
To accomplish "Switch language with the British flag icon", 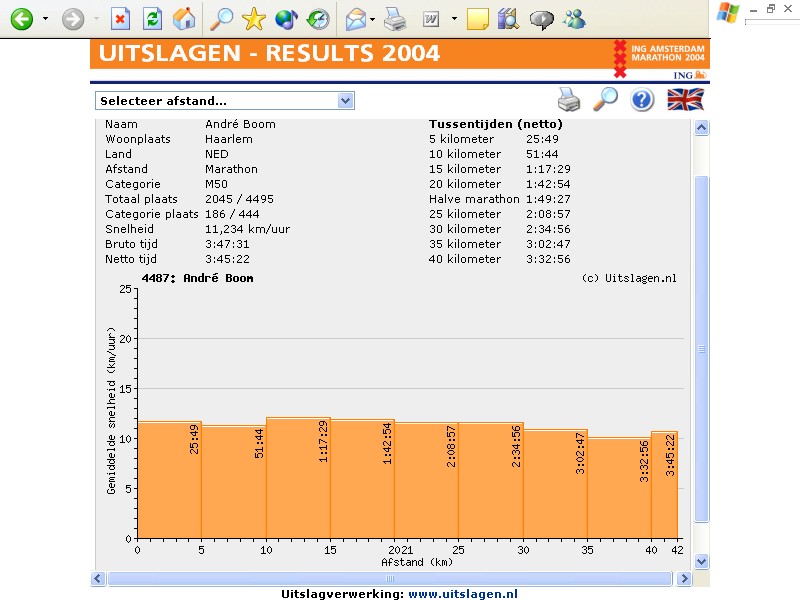I will tap(686, 100).
